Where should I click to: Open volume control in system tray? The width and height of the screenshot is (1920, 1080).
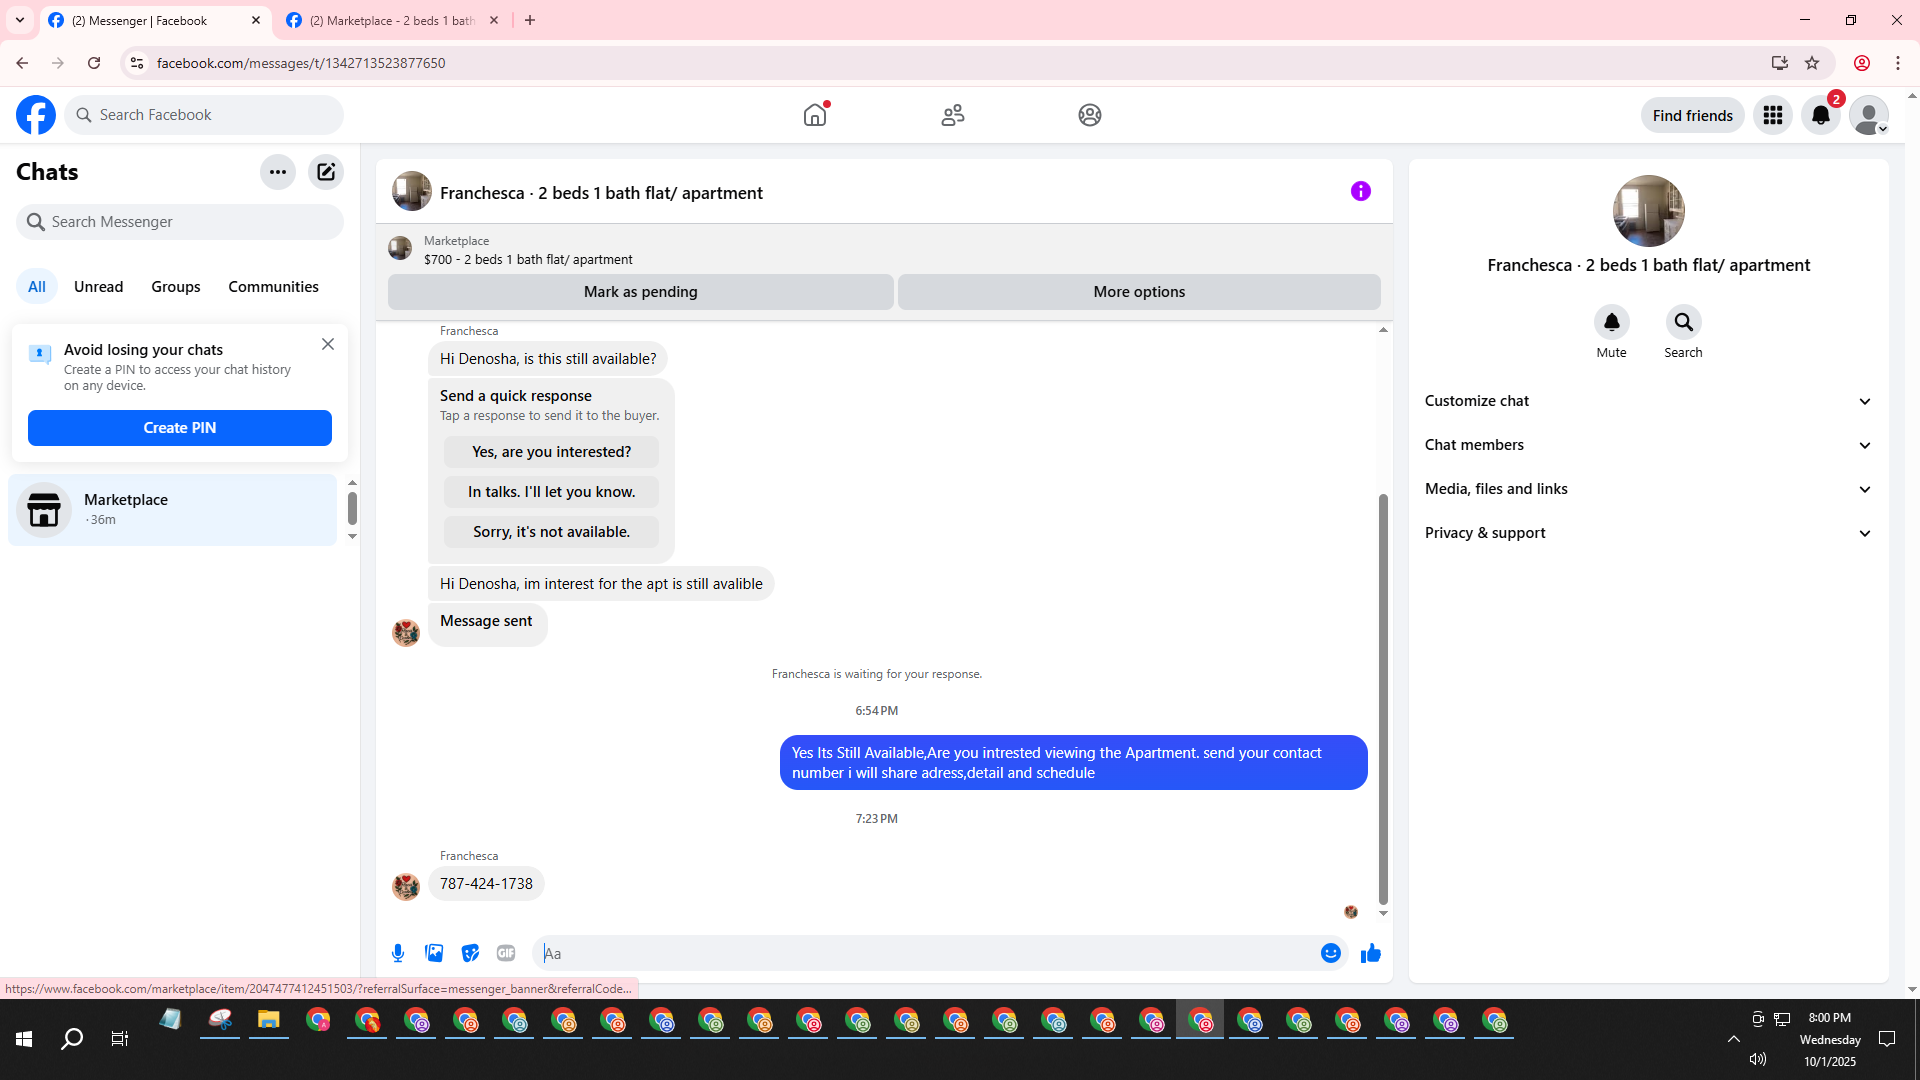tap(1759, 1059)
